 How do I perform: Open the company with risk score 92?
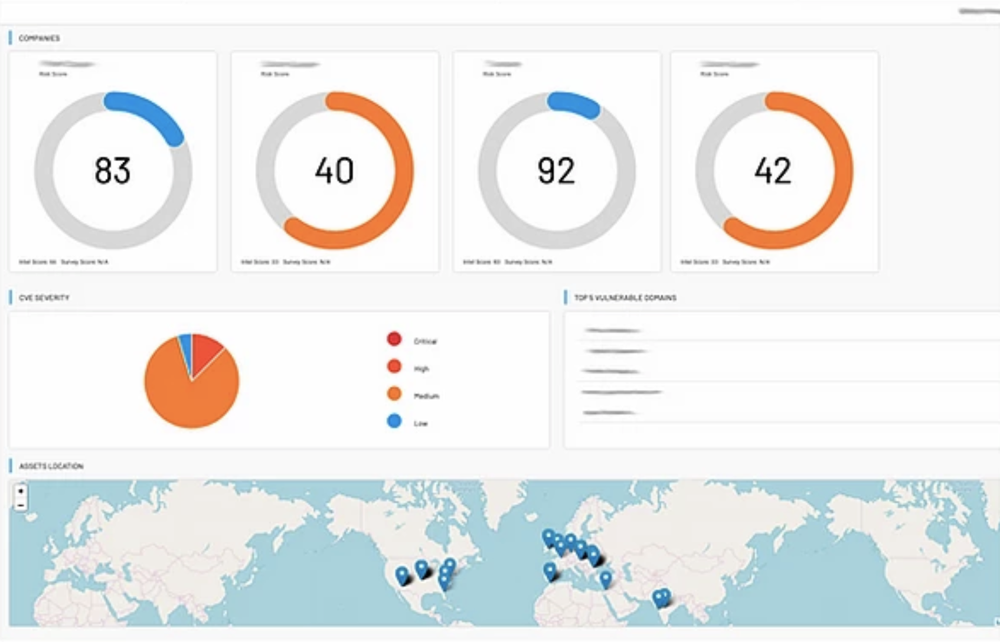tap(557, 162)
